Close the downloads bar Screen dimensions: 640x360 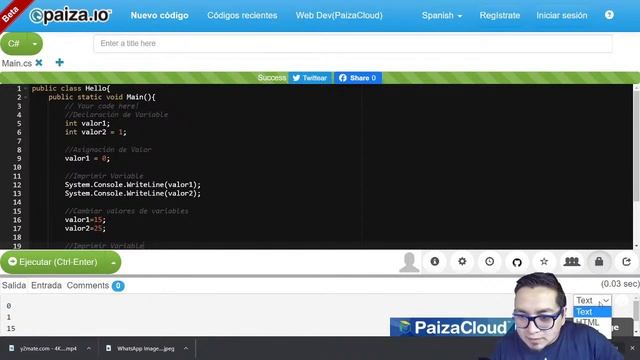pos(632,348)
